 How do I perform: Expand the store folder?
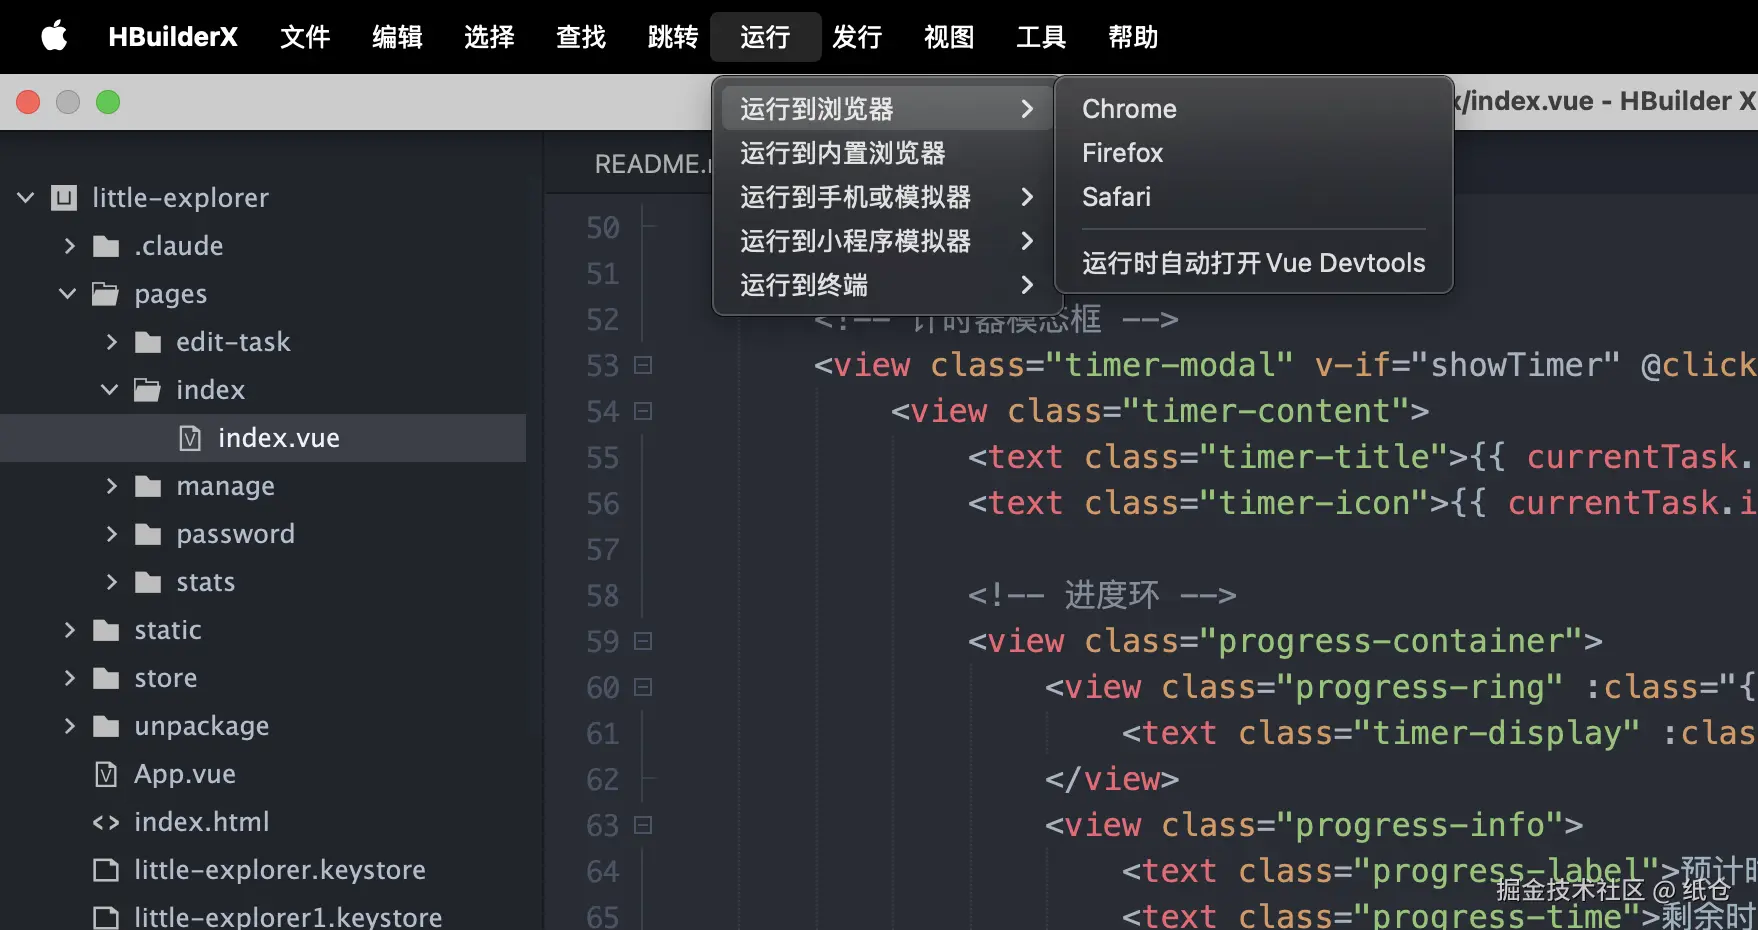coord(69,677)
